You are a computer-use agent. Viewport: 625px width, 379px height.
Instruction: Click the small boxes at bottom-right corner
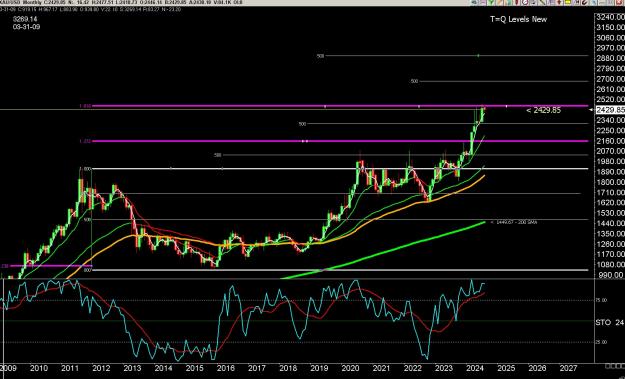[614, 366]
